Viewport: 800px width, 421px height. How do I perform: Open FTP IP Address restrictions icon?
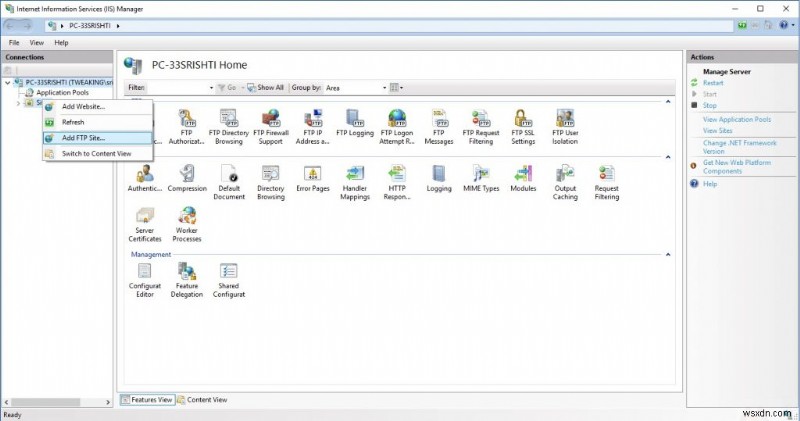coord(312,127)
